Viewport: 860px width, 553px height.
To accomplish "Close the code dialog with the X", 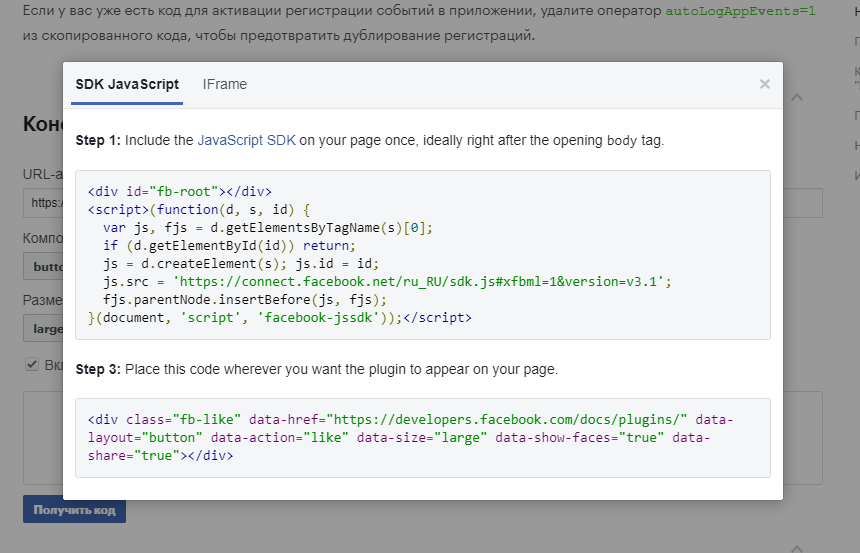I will tap(765, 84).
